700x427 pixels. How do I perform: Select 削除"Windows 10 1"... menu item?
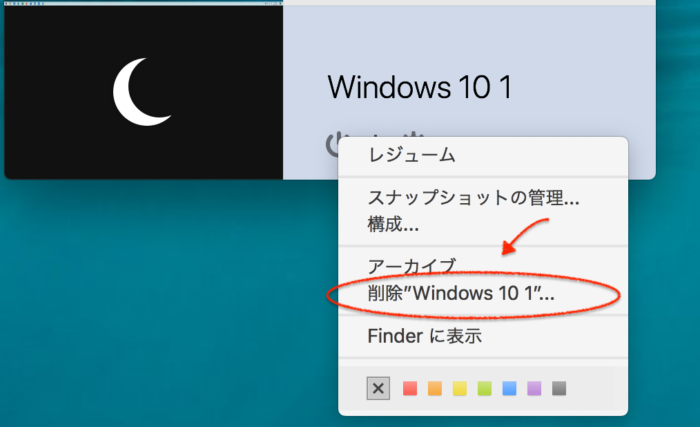(x=483, y=293)
